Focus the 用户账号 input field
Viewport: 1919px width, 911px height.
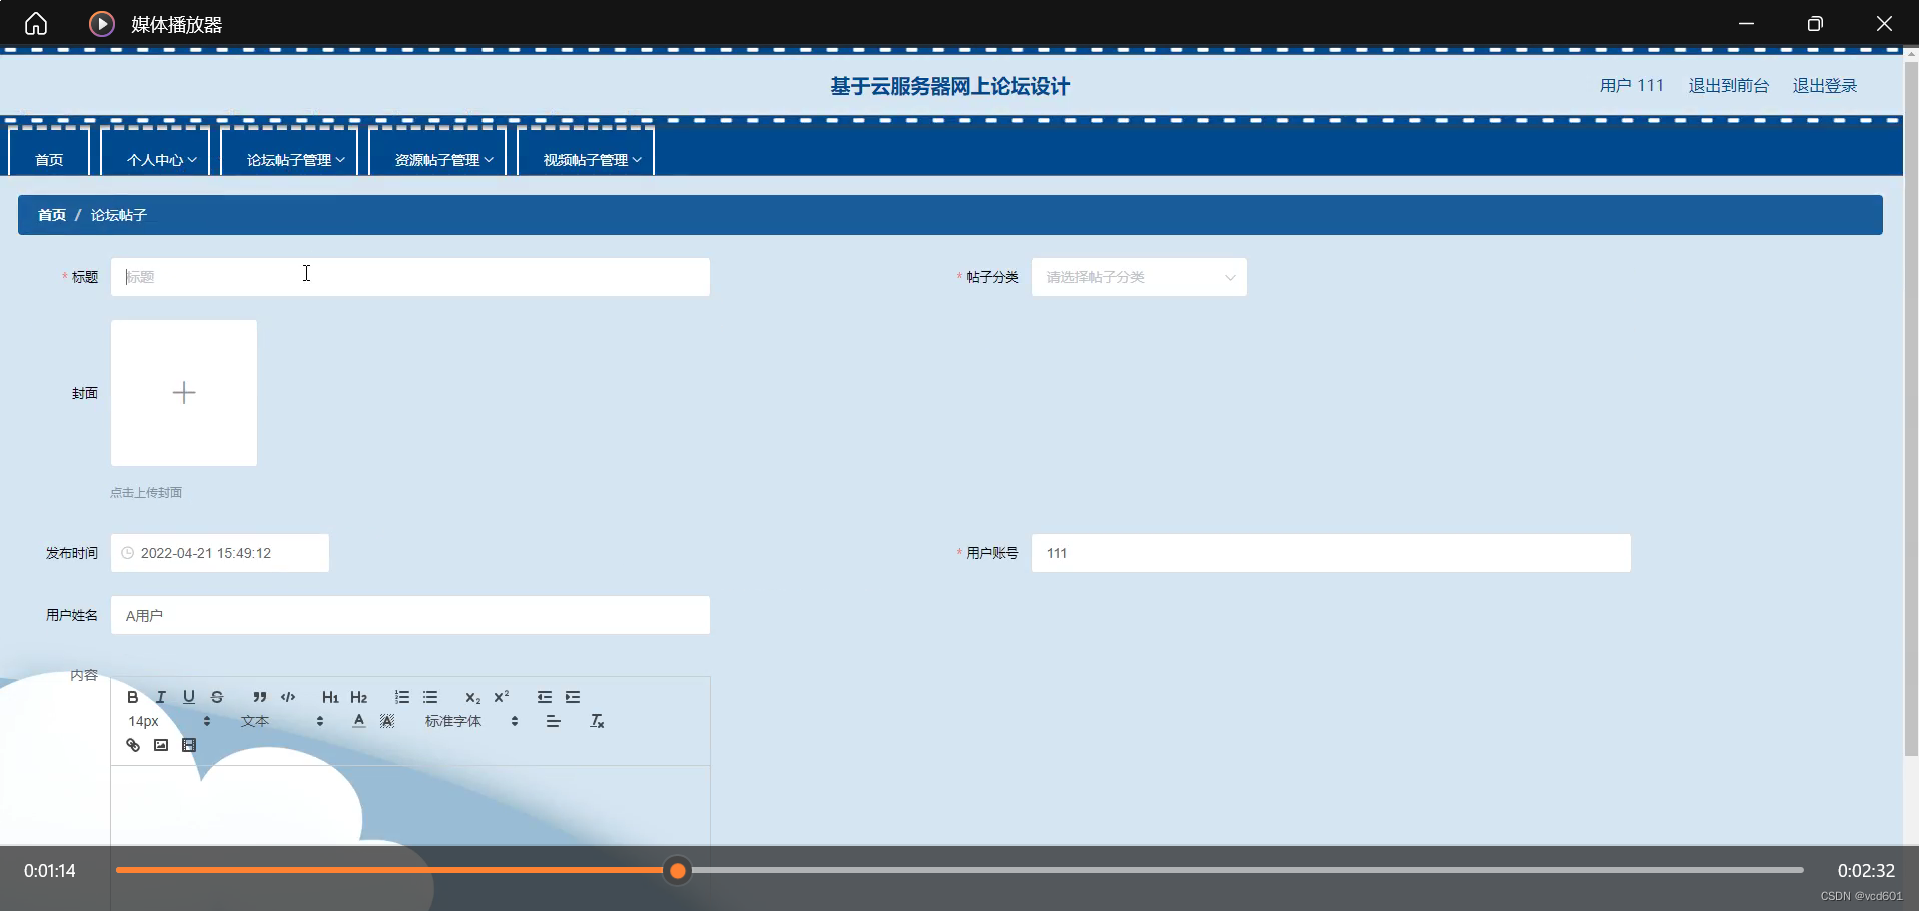[x=1331, y=553]
